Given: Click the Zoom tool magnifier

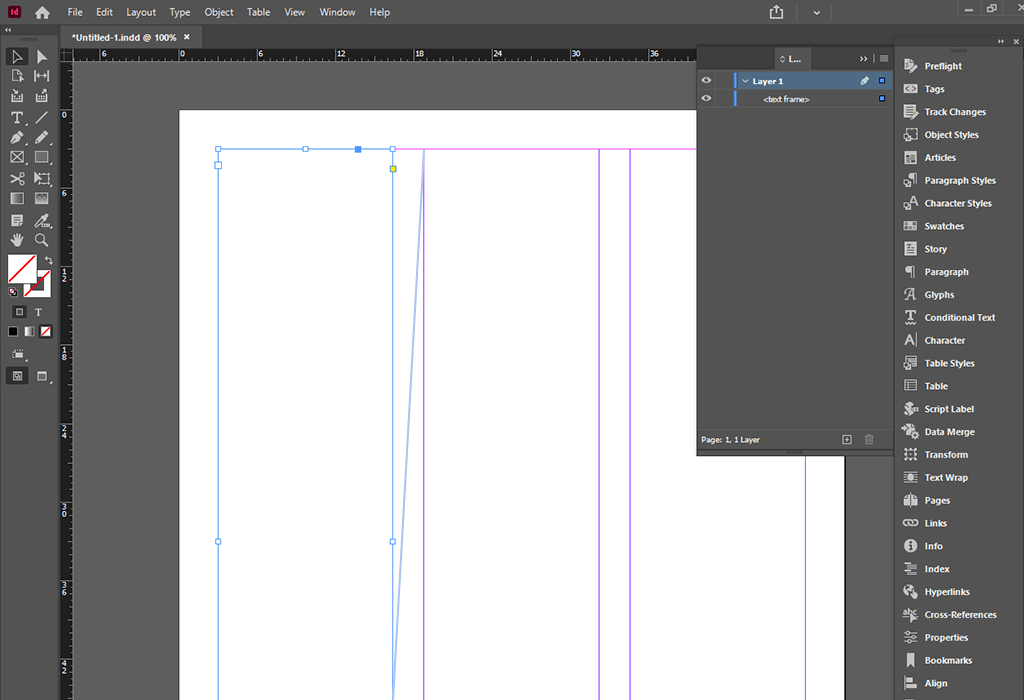Looking at the screenshot, I should pyautogui.click(x=42, y=240).
